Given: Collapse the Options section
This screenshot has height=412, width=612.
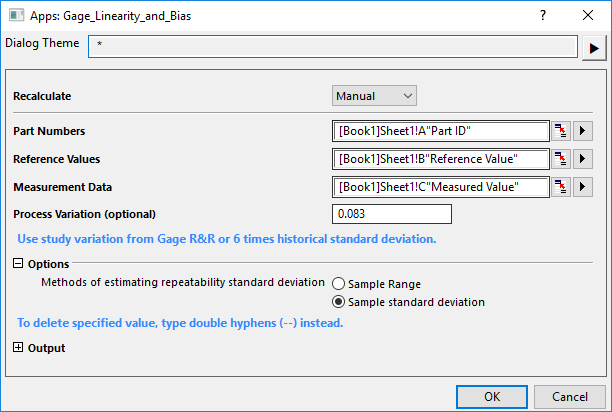Looking at the screenshot, I should (x=18, y=264).
